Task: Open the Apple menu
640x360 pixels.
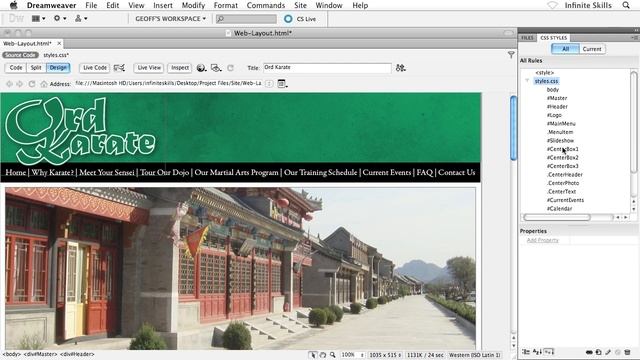Action: pyautogui.click(x=13, y=5)
